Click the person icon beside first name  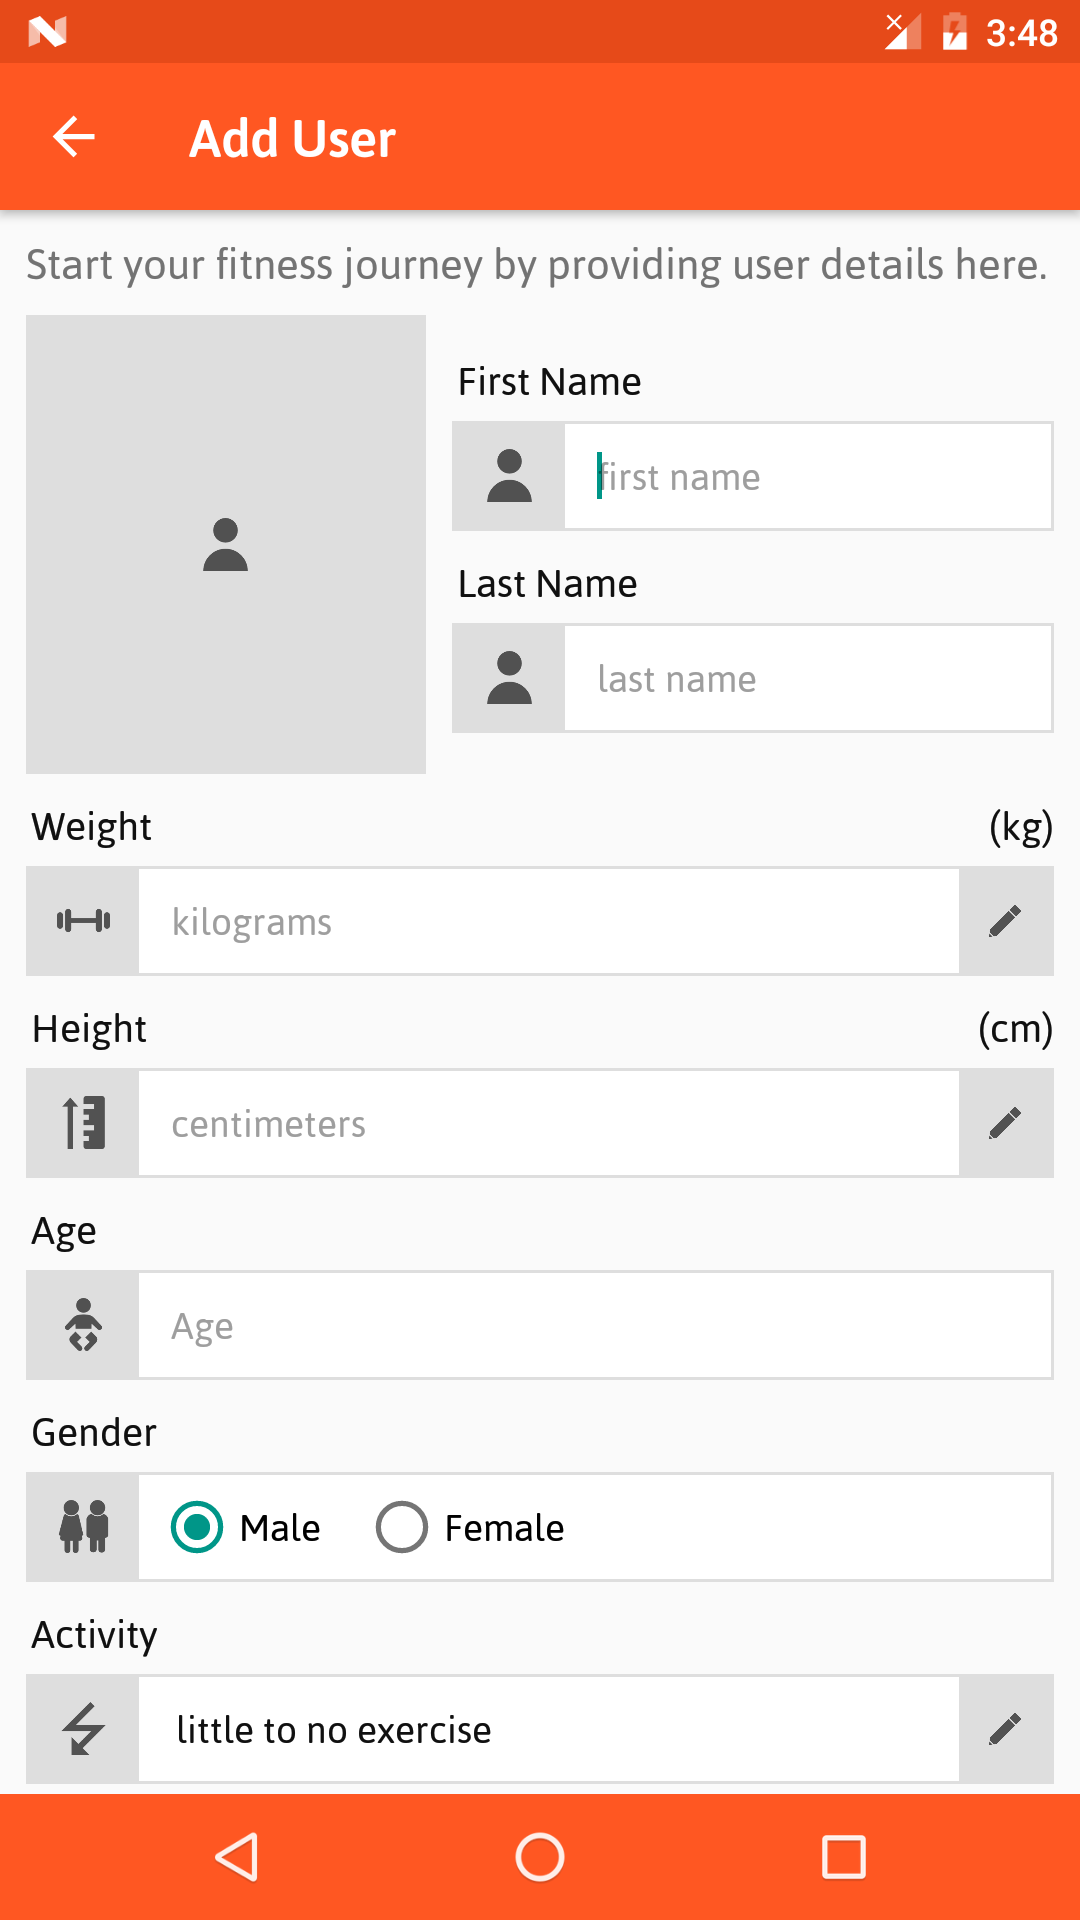click(509, 476)
